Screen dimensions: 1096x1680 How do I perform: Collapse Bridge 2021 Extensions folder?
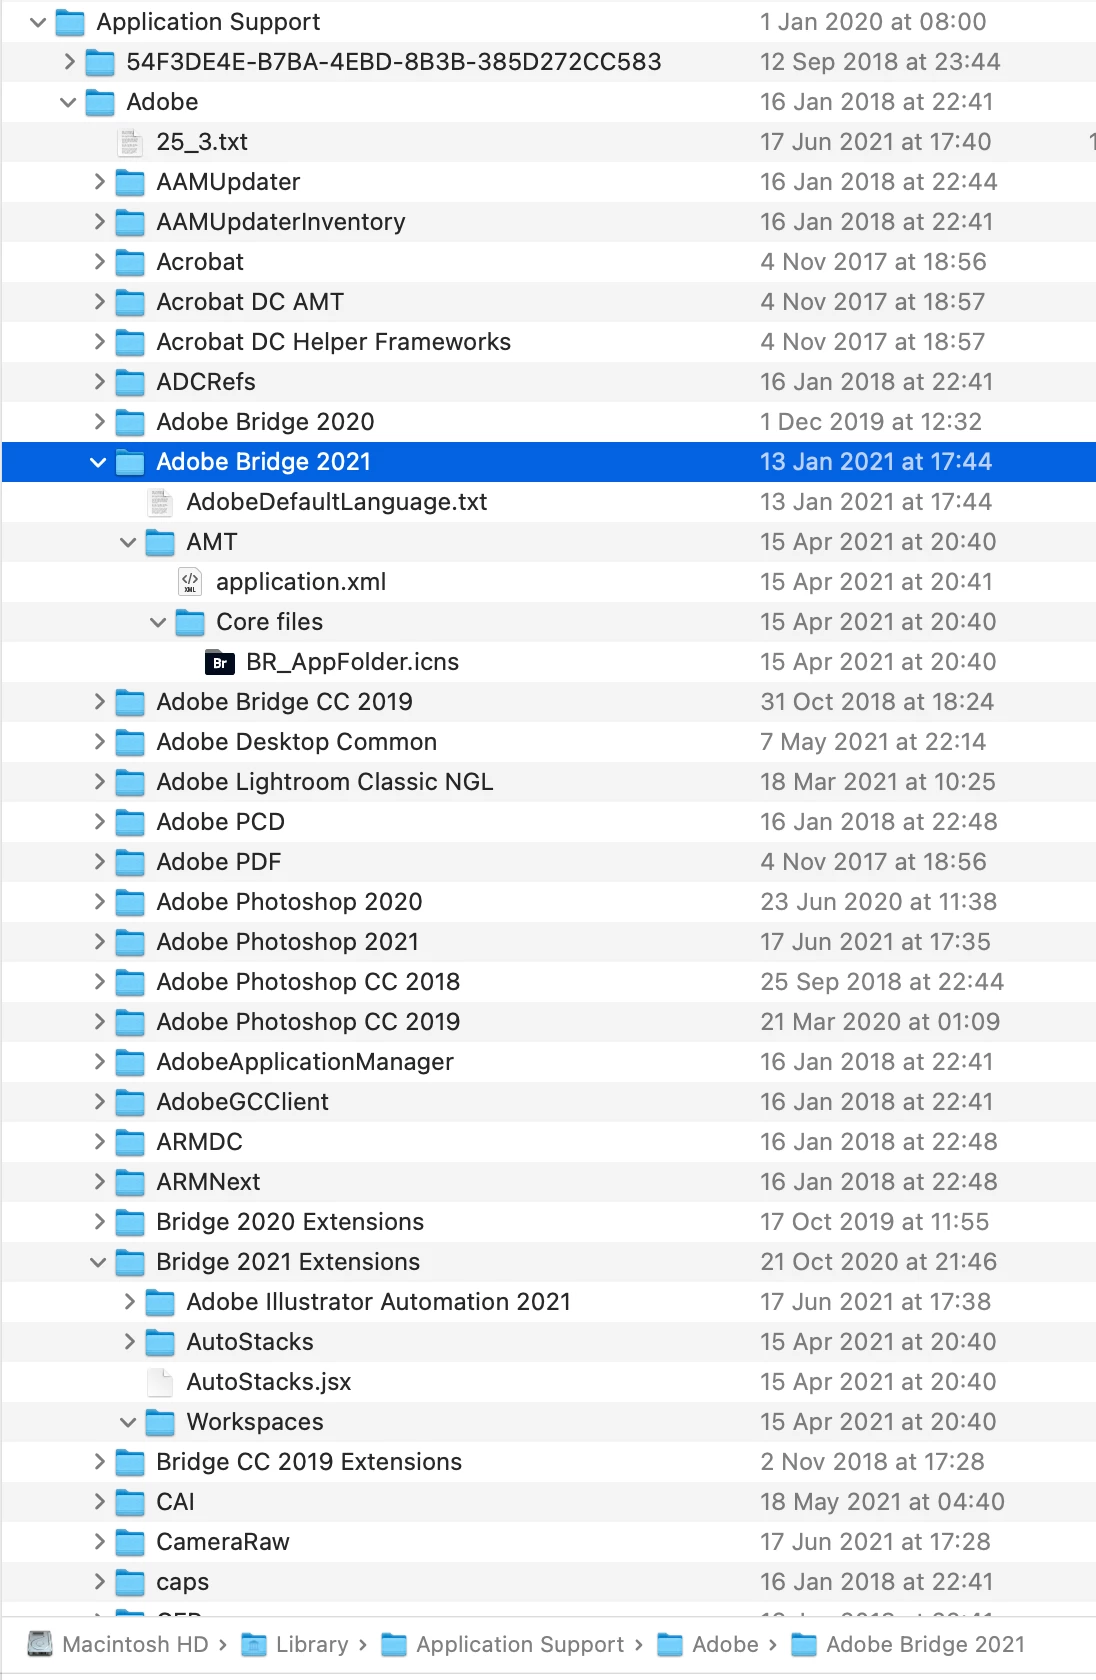click(98, 1262)
